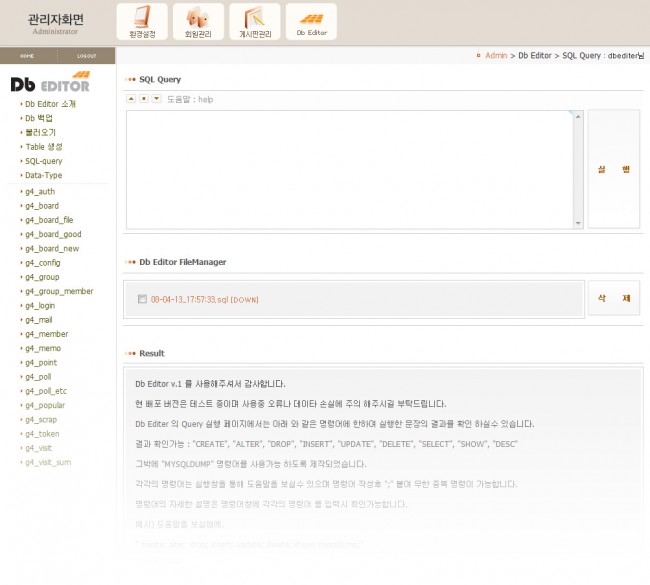Select table g4_member
This screenshot has width=650, height=585.
(x=46, y=334)
